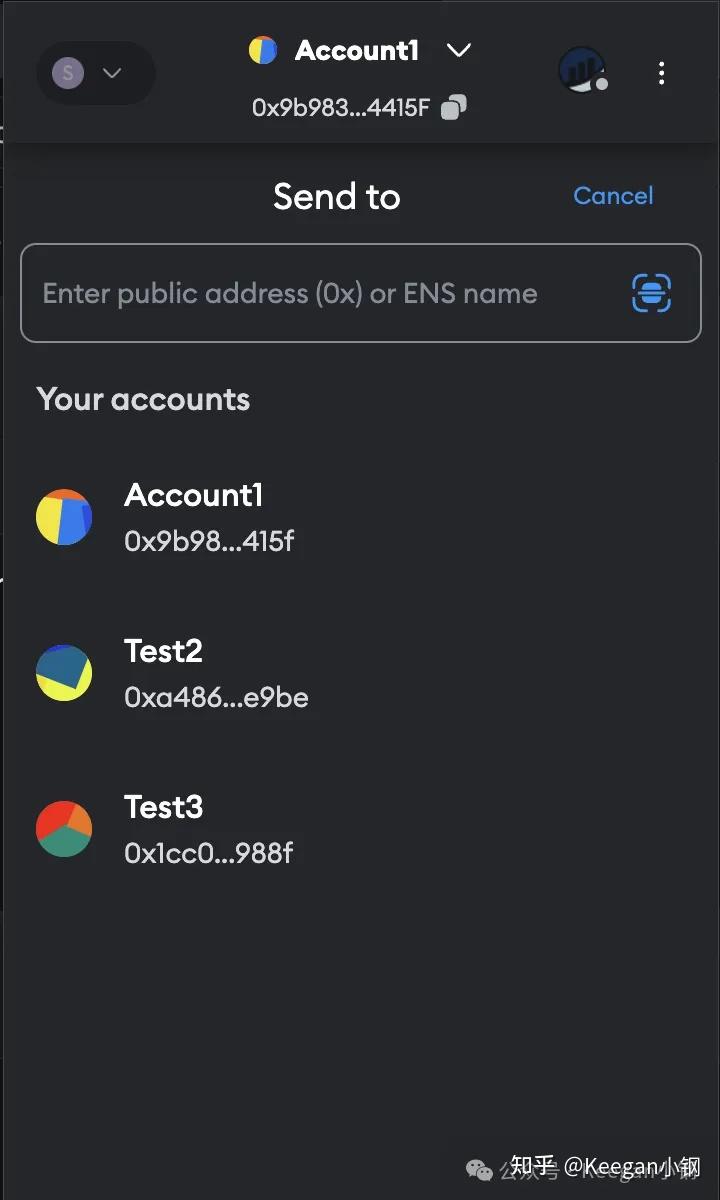
Task: Focus the public address or ENS input
Action: 320,293
